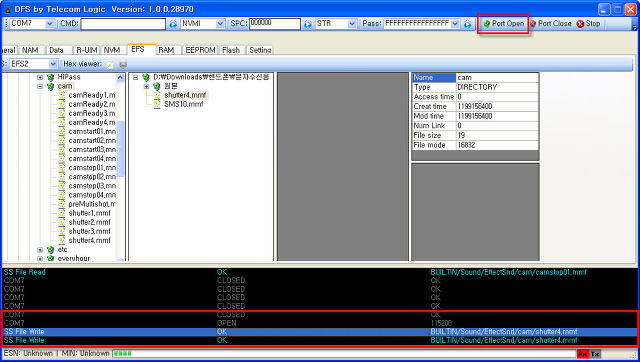Switch to the Setting tab

[x=260, y=50]
